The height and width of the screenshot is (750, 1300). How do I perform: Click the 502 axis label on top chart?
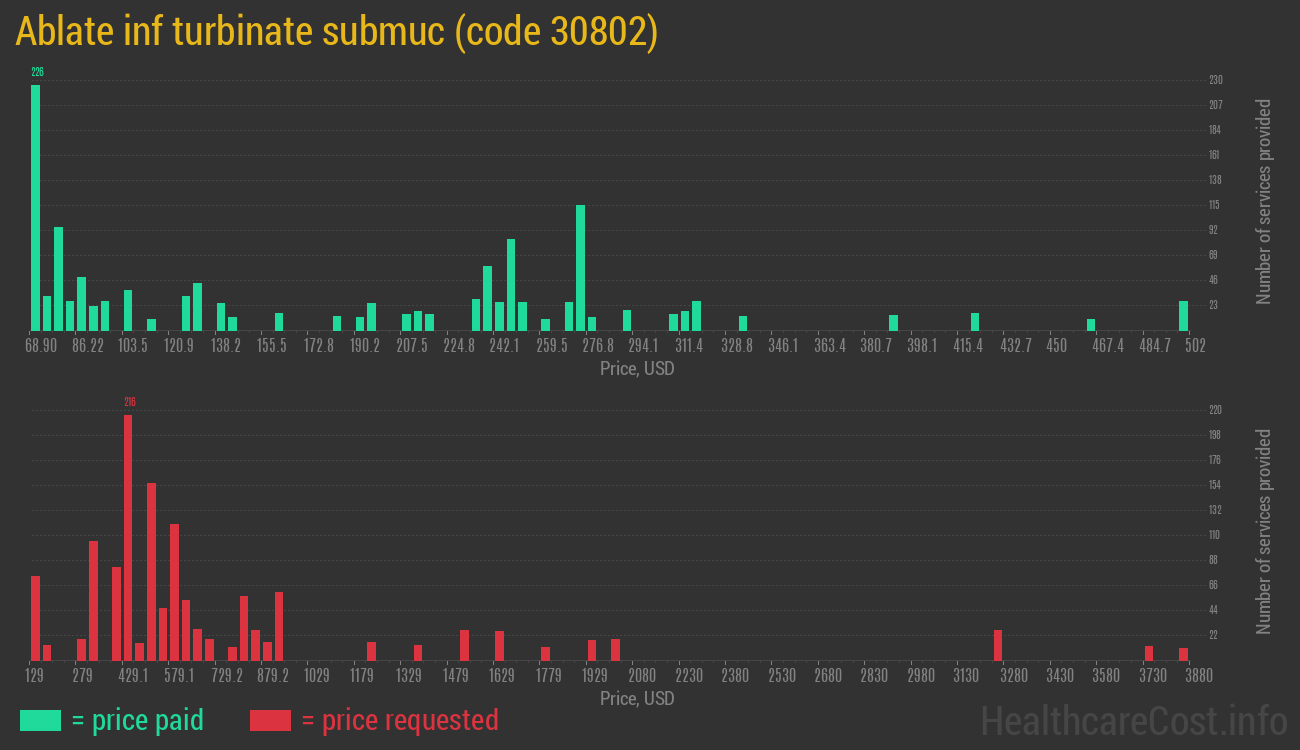click(1195, 344)
